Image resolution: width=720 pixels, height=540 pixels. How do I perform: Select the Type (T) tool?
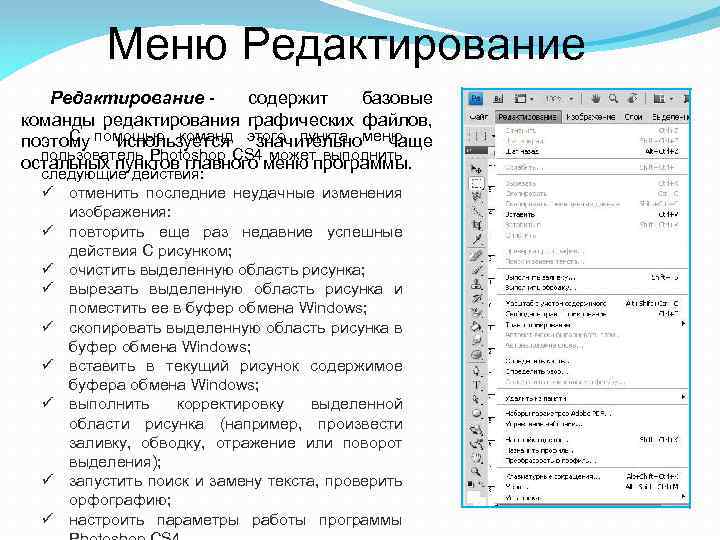tap(477, 385)
